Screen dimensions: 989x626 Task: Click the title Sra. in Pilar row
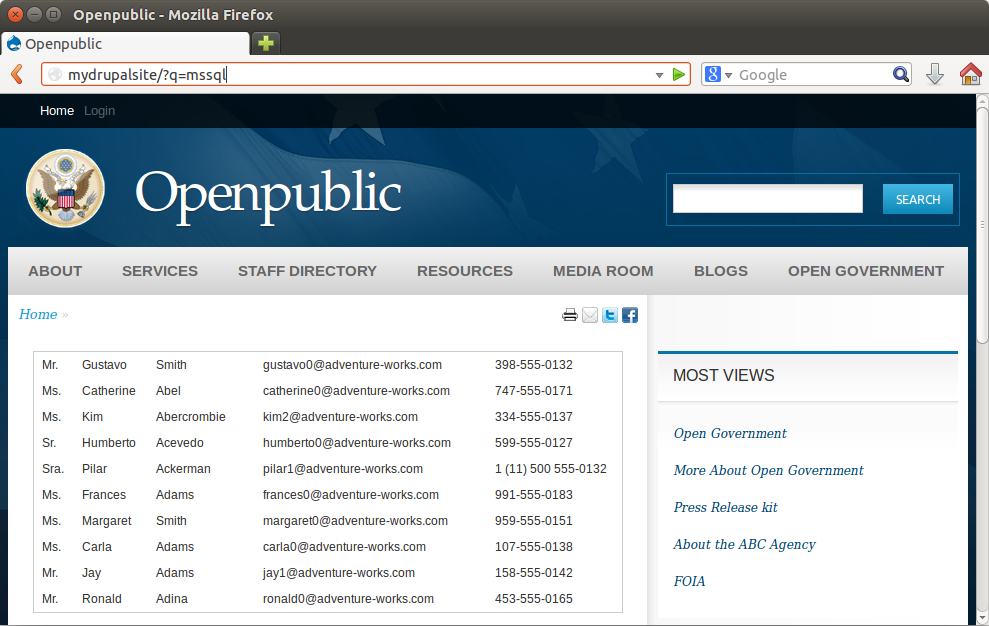pos(53,469)
